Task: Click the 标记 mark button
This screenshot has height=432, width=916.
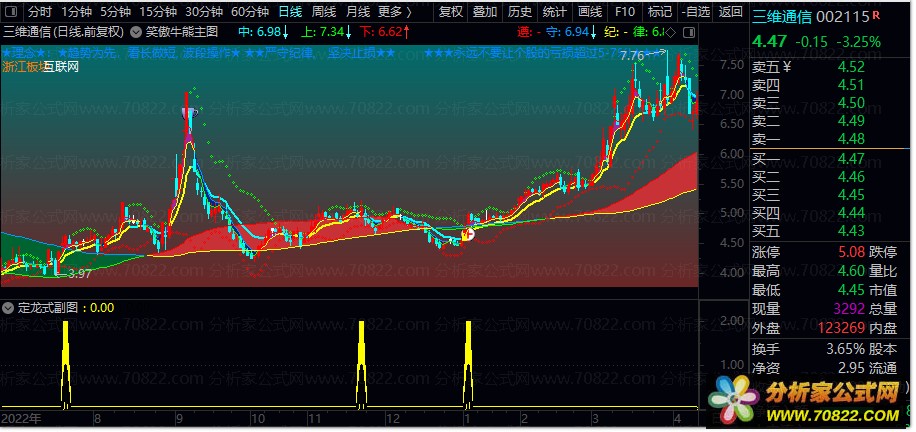Action: tap(660, 11)
